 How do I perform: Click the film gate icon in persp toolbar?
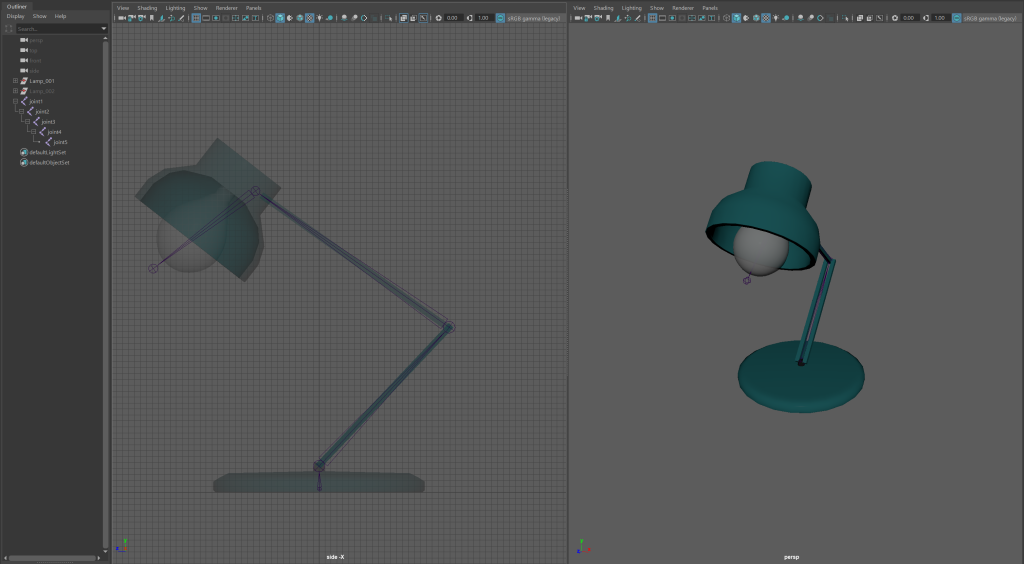pos(662,18)
